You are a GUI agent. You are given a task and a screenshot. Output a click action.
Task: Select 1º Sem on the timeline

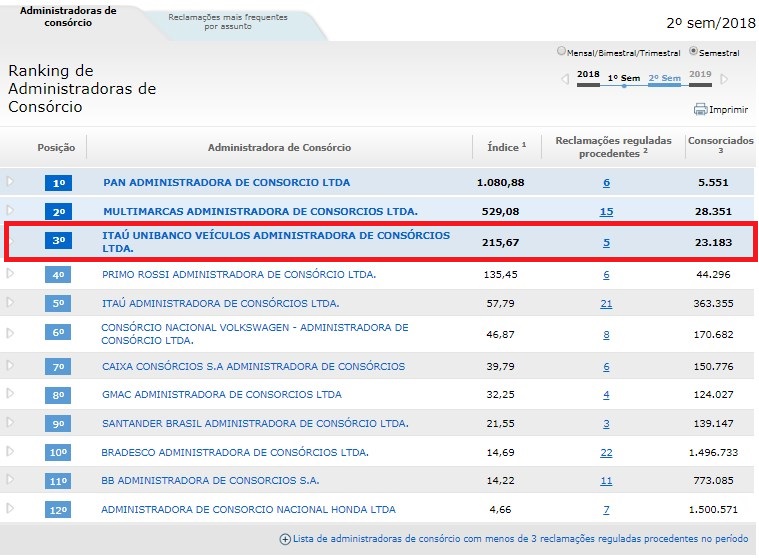point(623,78)
